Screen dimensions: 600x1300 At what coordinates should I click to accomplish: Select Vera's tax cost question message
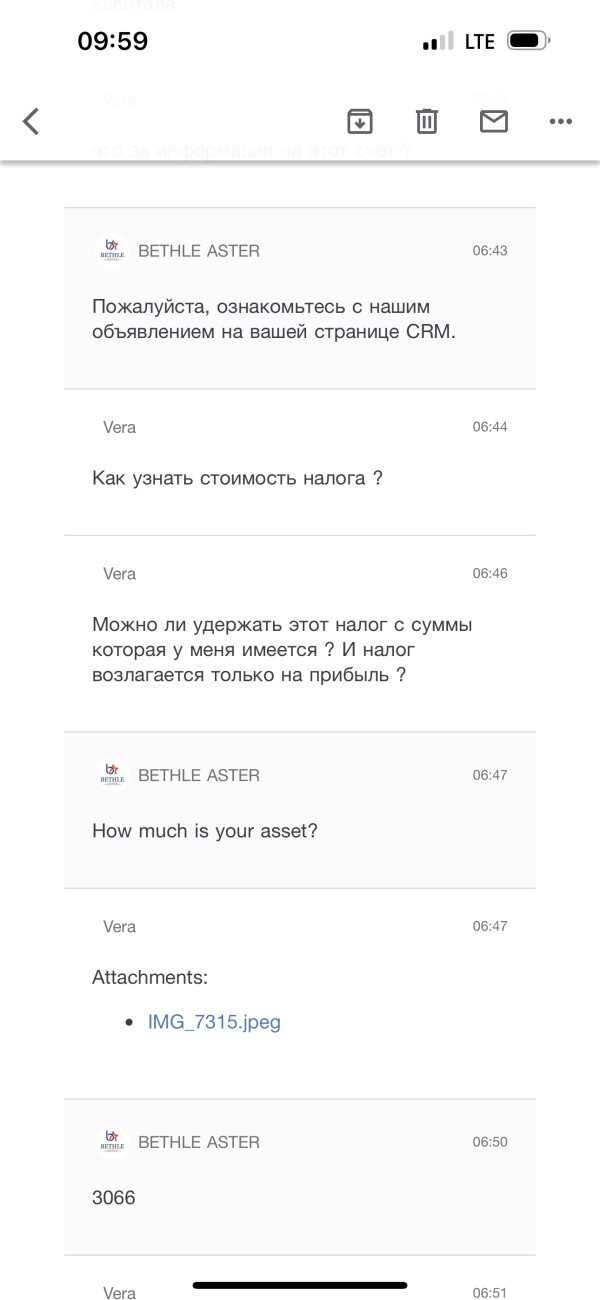coord(238,478)
